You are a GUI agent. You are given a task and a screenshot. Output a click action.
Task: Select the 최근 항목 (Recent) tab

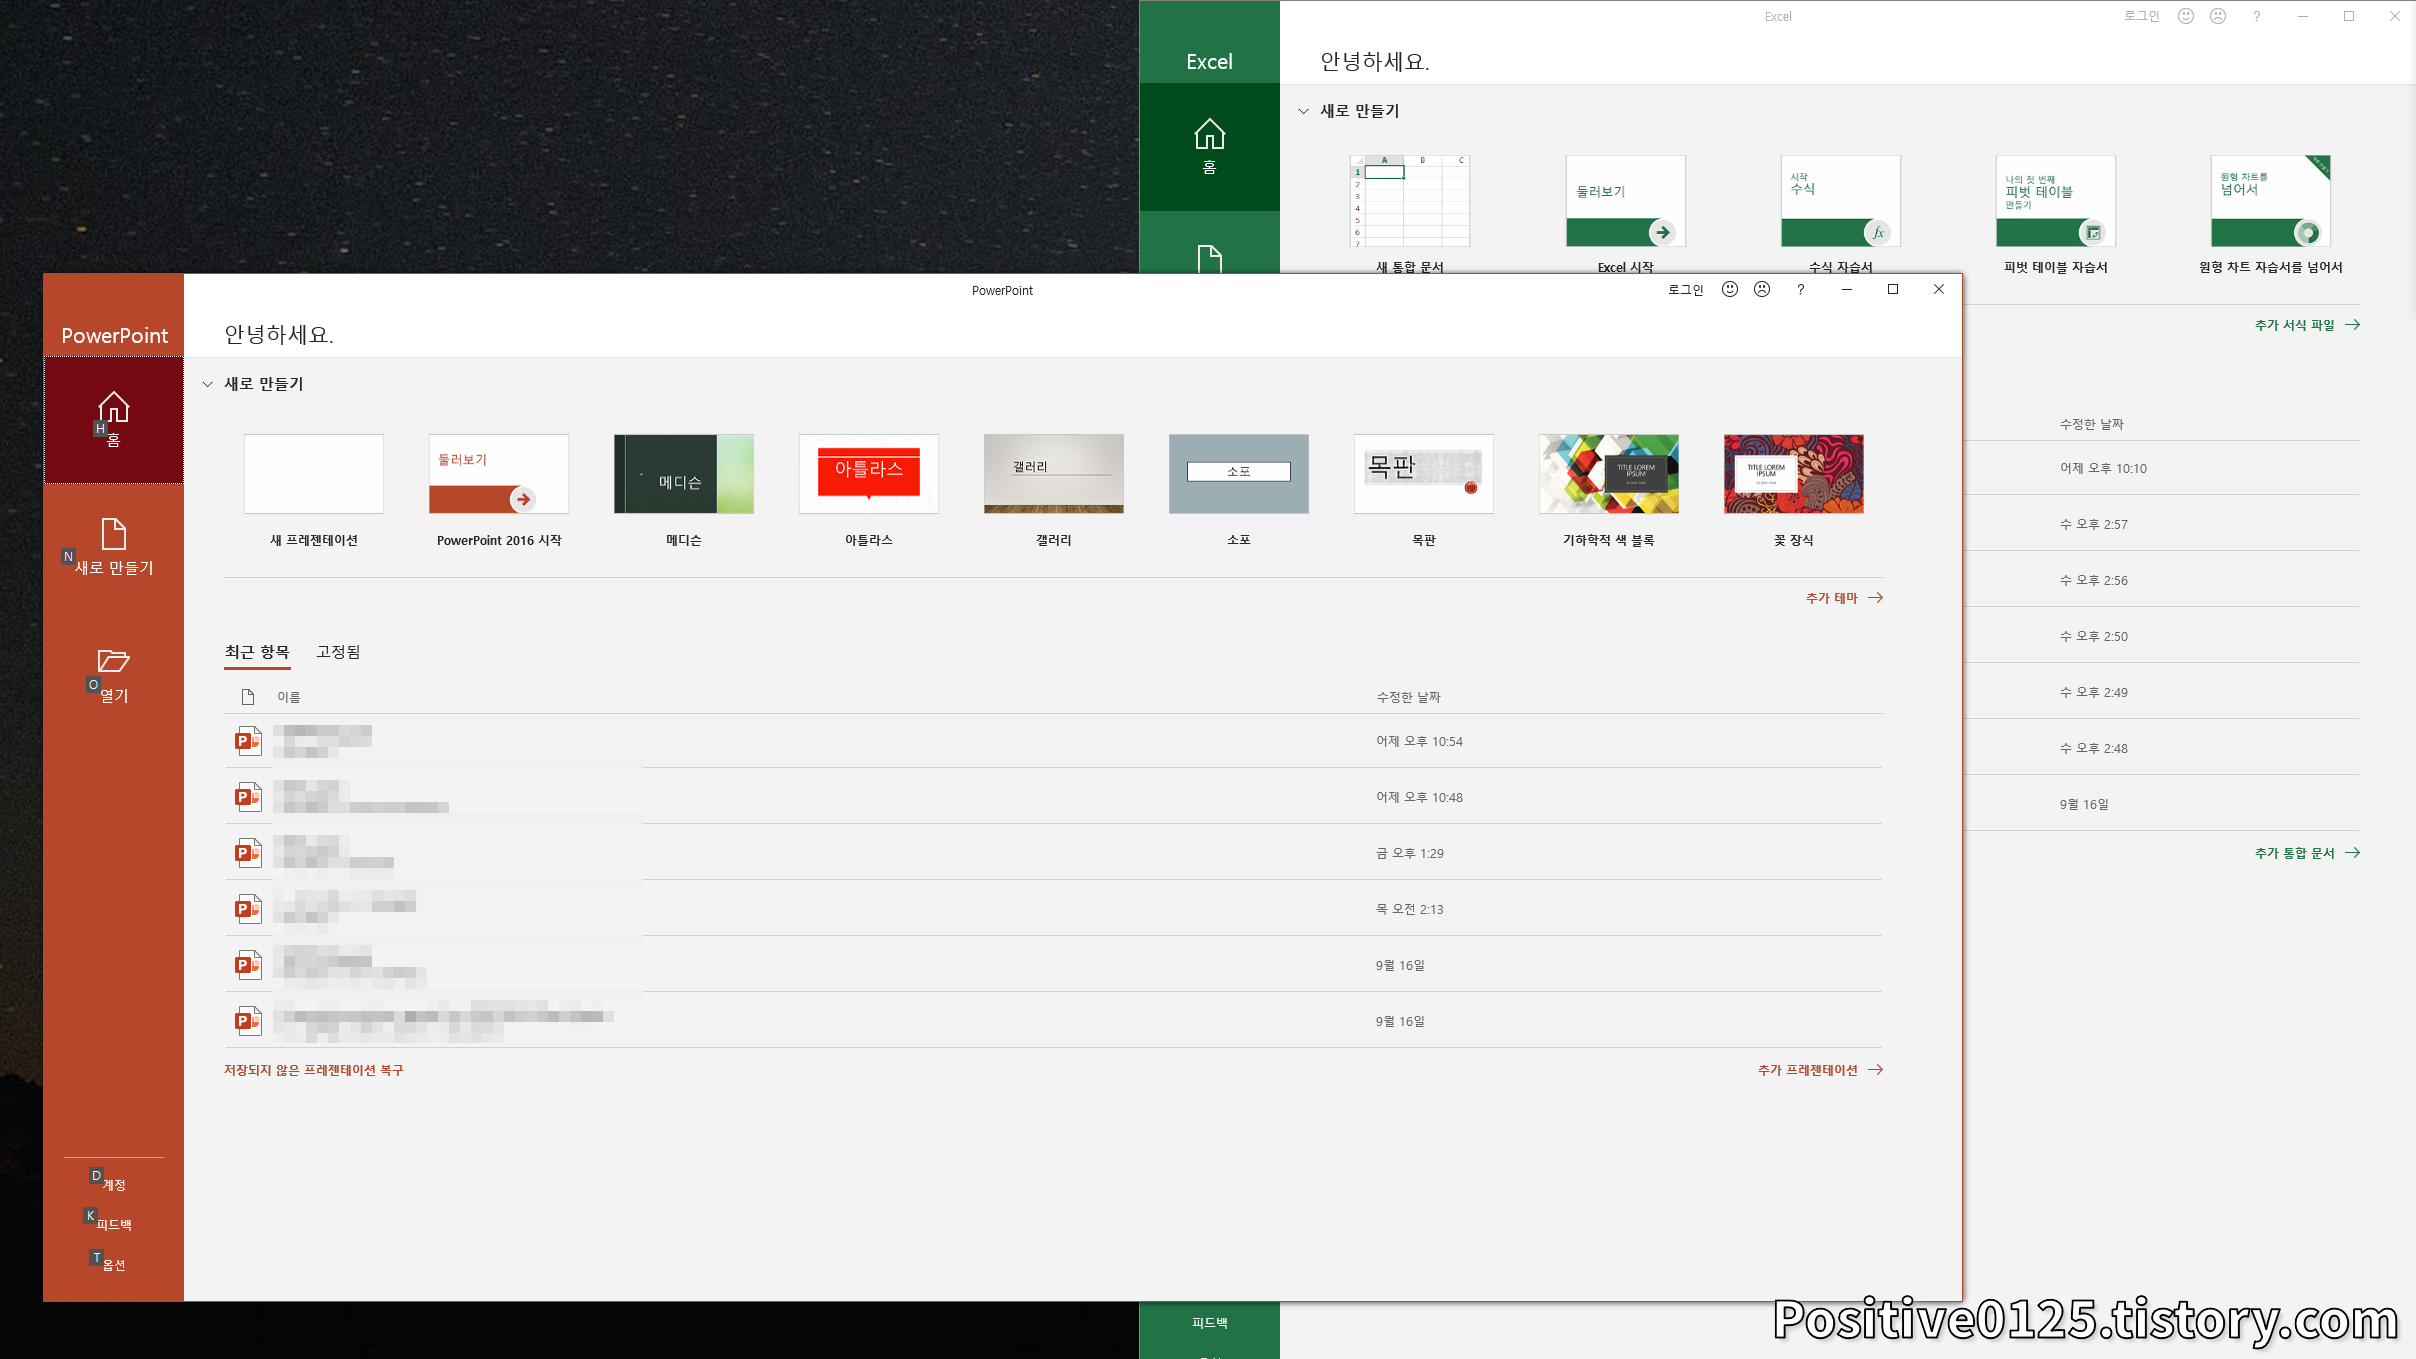pyautogui.click(x=257, y=652)
